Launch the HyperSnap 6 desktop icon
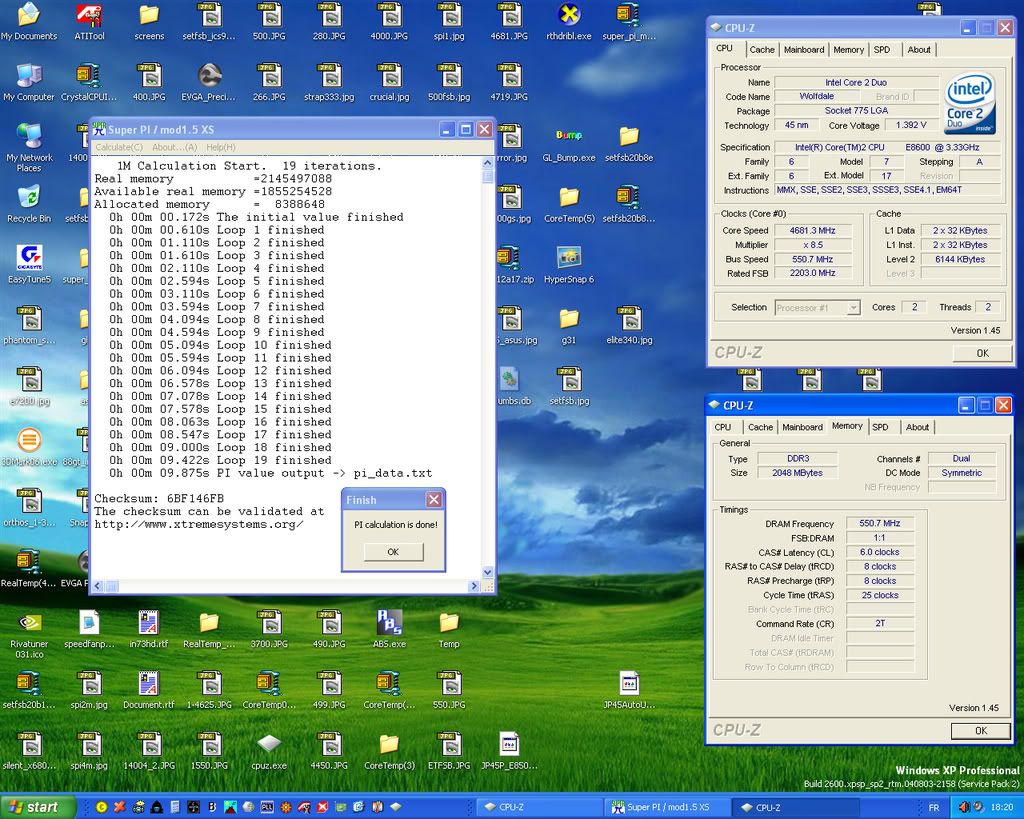The height and width of the screenshot is (819, 1024). point(568,259)
